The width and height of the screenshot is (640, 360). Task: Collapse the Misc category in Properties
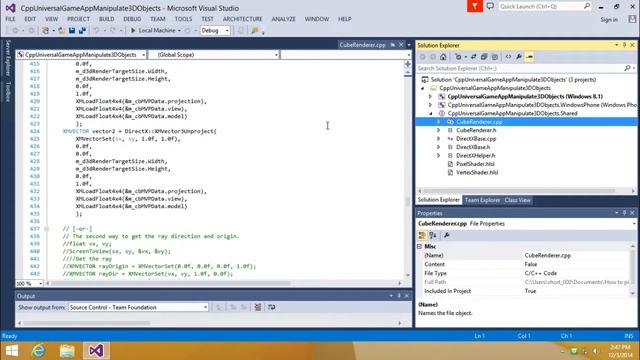click(x=420, y=247)
